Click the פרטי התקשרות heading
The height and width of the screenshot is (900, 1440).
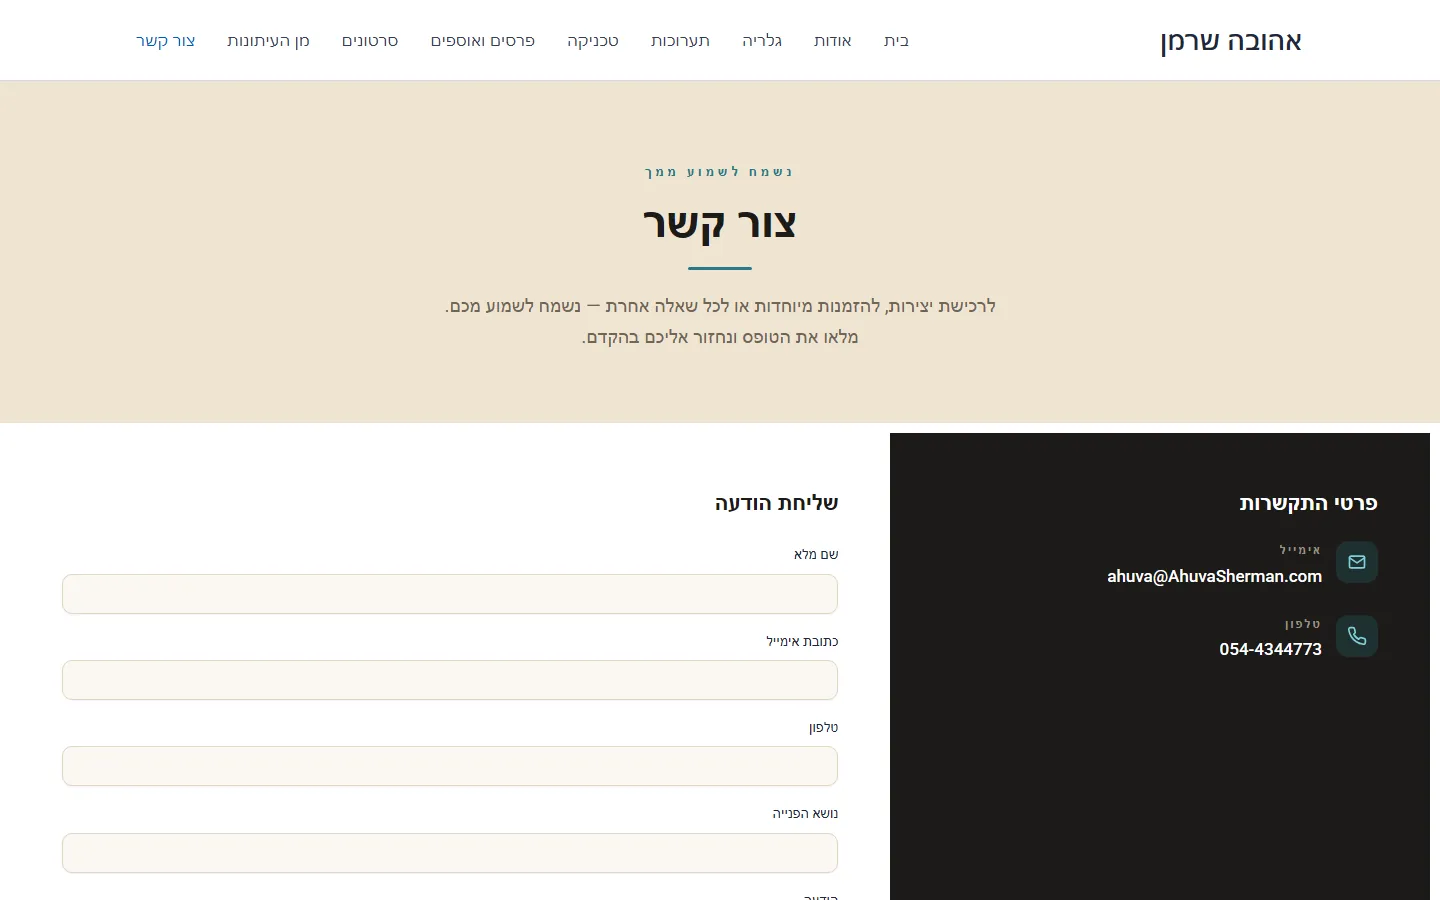tap(1308, 503)
